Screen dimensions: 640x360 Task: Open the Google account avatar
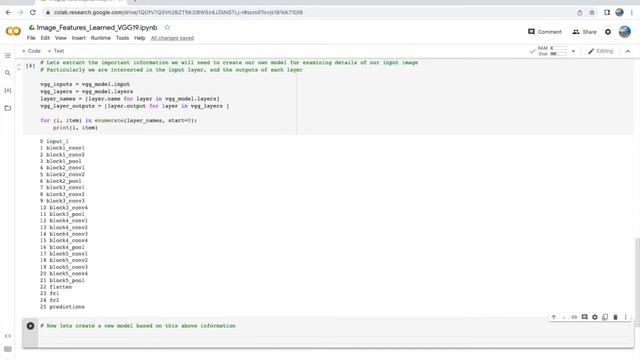(624, 31)
